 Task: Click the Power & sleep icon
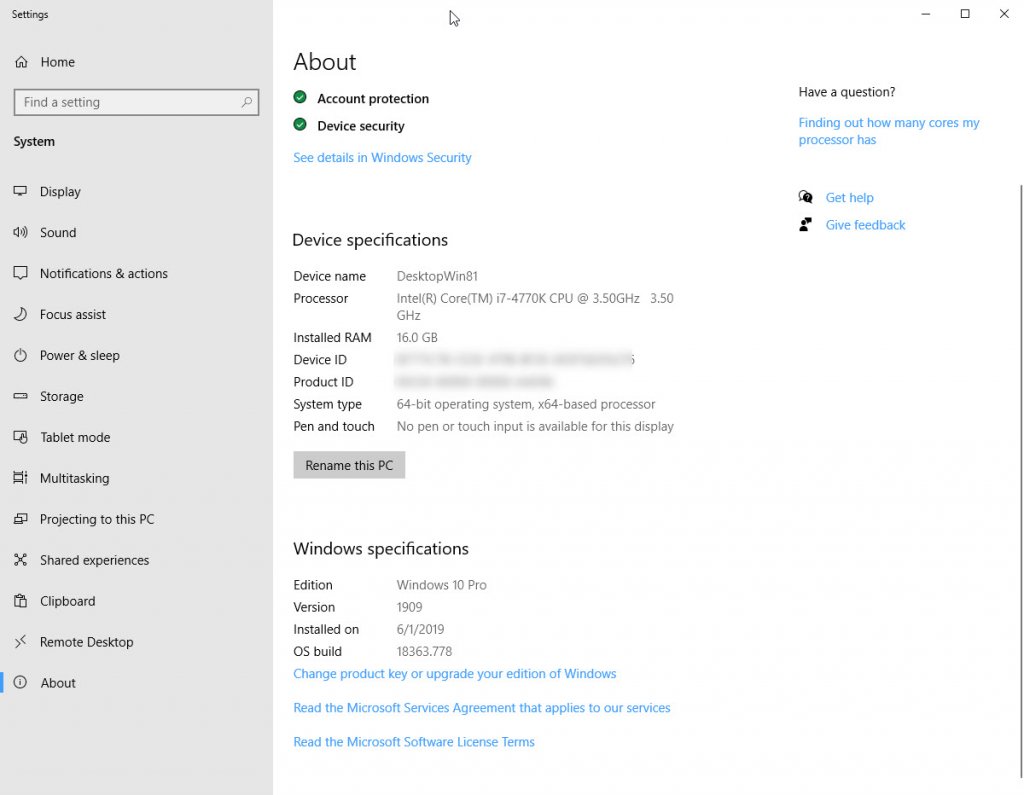20,355
